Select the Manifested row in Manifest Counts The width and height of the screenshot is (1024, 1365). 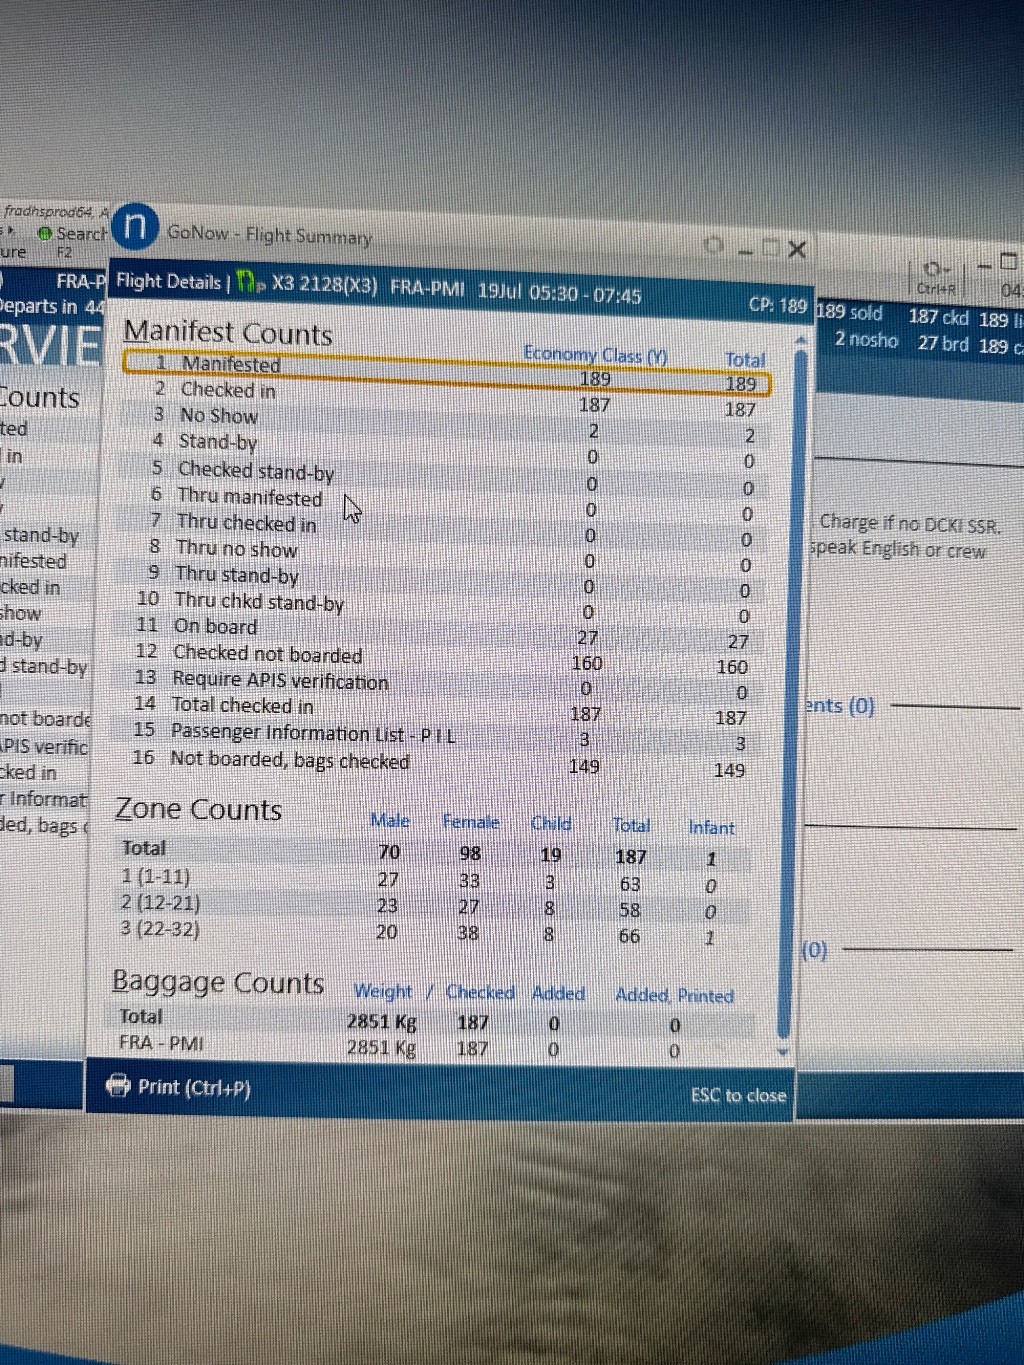click(x=231, y=364)
